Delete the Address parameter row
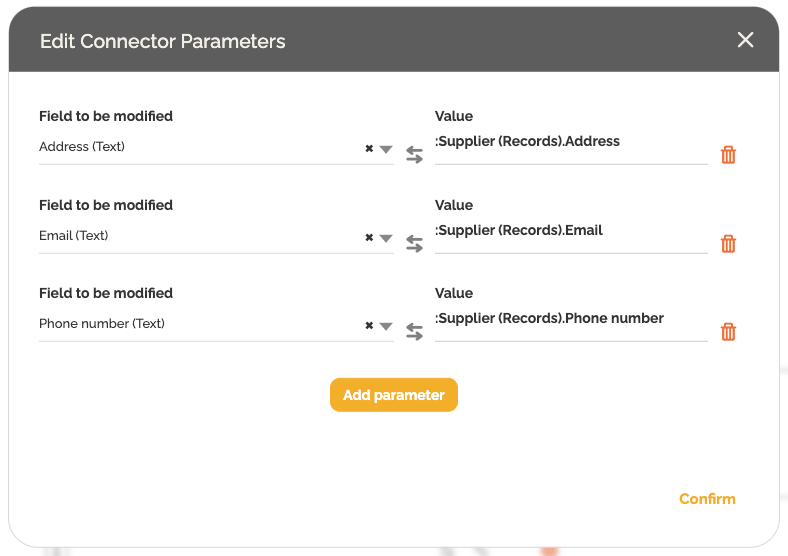Image resolution: width=788 pixels, height=556 pixels. coord(728,155)
